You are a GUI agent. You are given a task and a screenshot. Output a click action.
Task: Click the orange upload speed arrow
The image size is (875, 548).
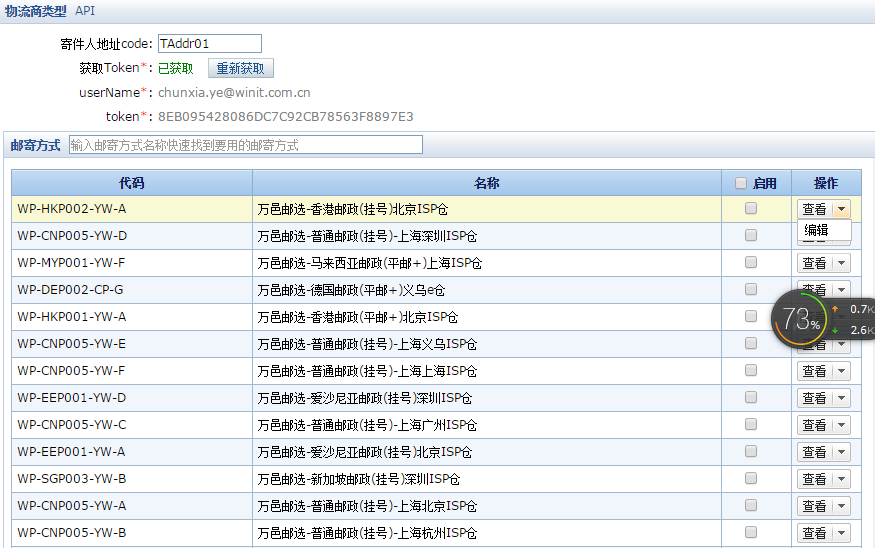[836, 309]
